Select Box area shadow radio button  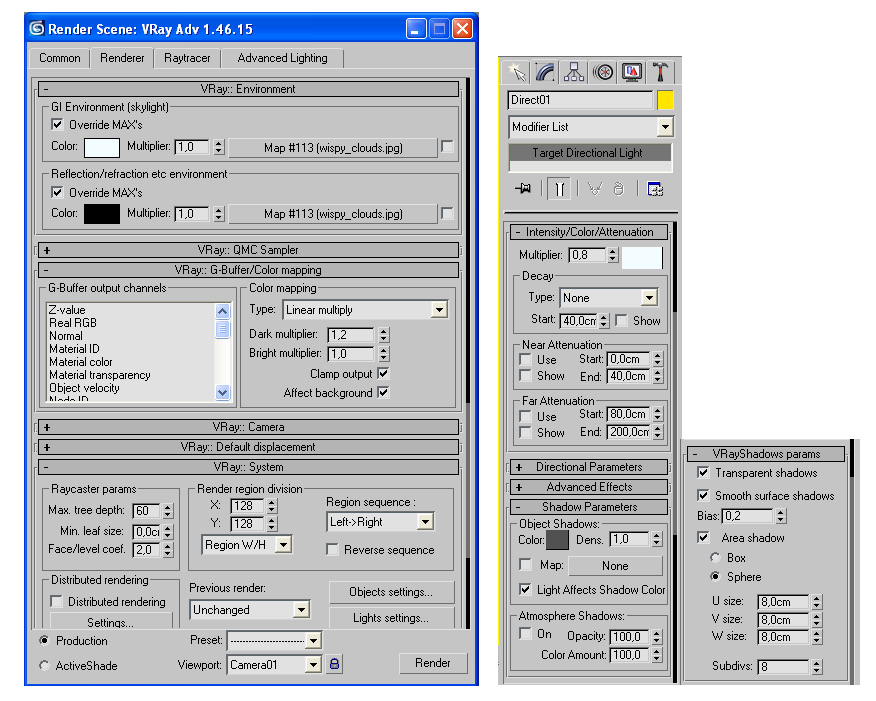pos(715,557)
